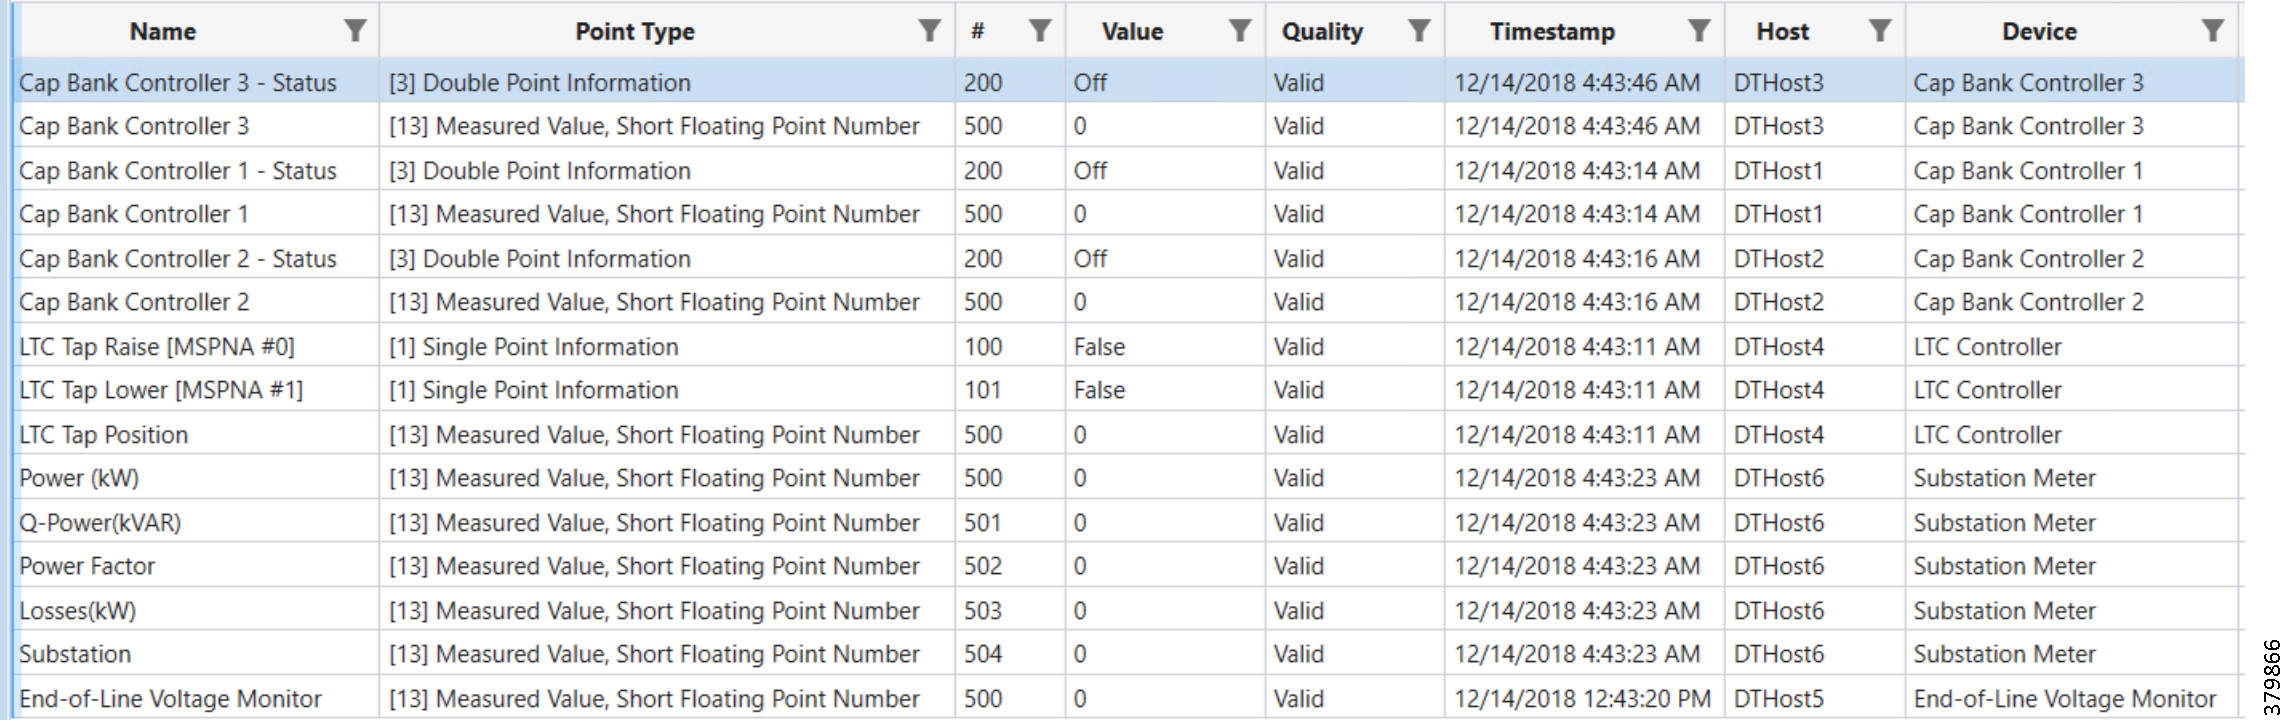Click the 'DTHost5' host cell

[1778, 699]
